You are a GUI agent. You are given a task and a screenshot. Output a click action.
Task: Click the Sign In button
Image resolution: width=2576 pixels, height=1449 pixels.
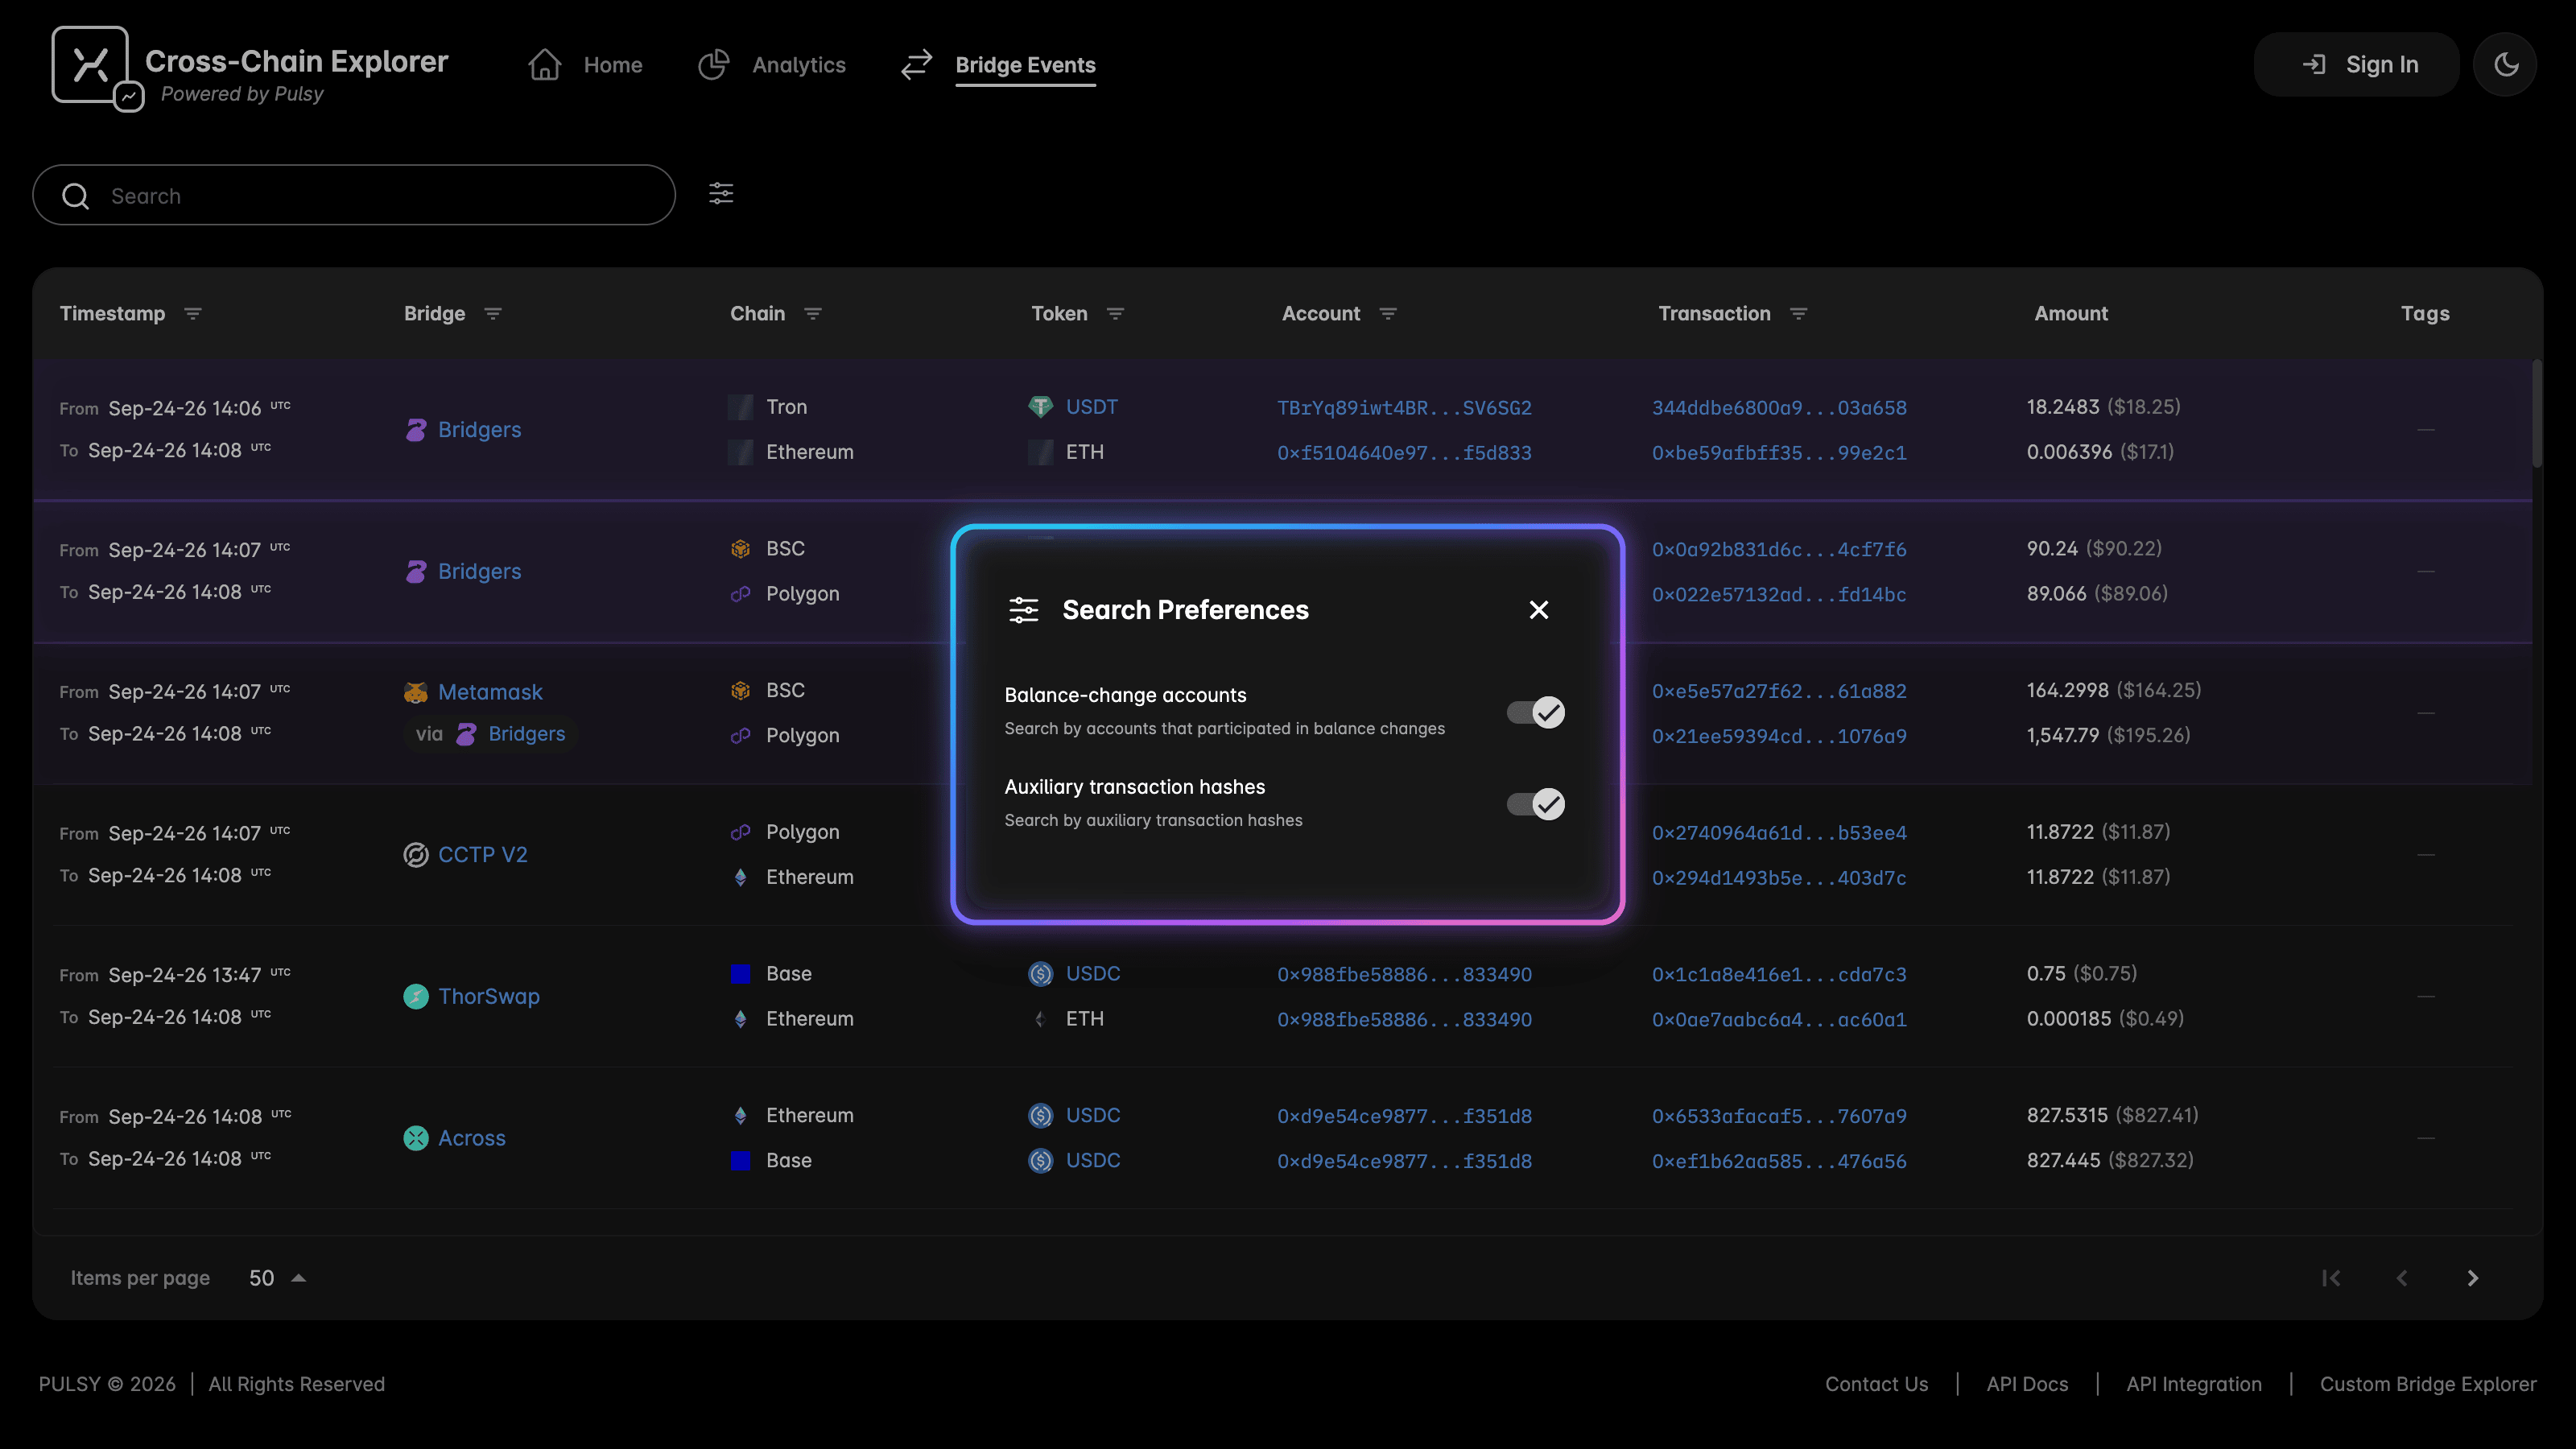point(2356,65)
